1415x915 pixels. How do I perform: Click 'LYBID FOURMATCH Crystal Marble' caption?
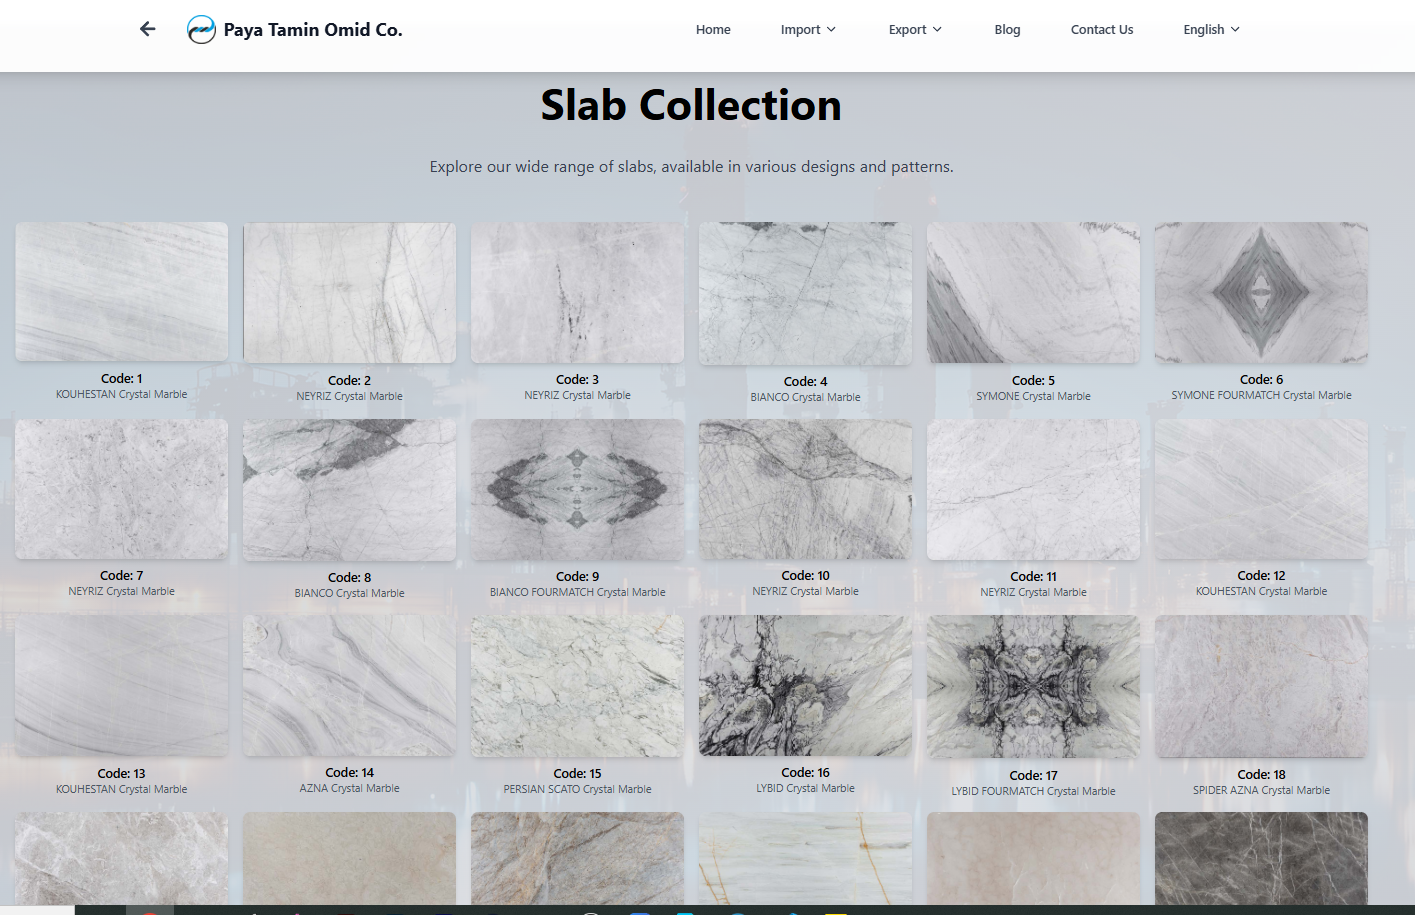(x=1034, y=791)
